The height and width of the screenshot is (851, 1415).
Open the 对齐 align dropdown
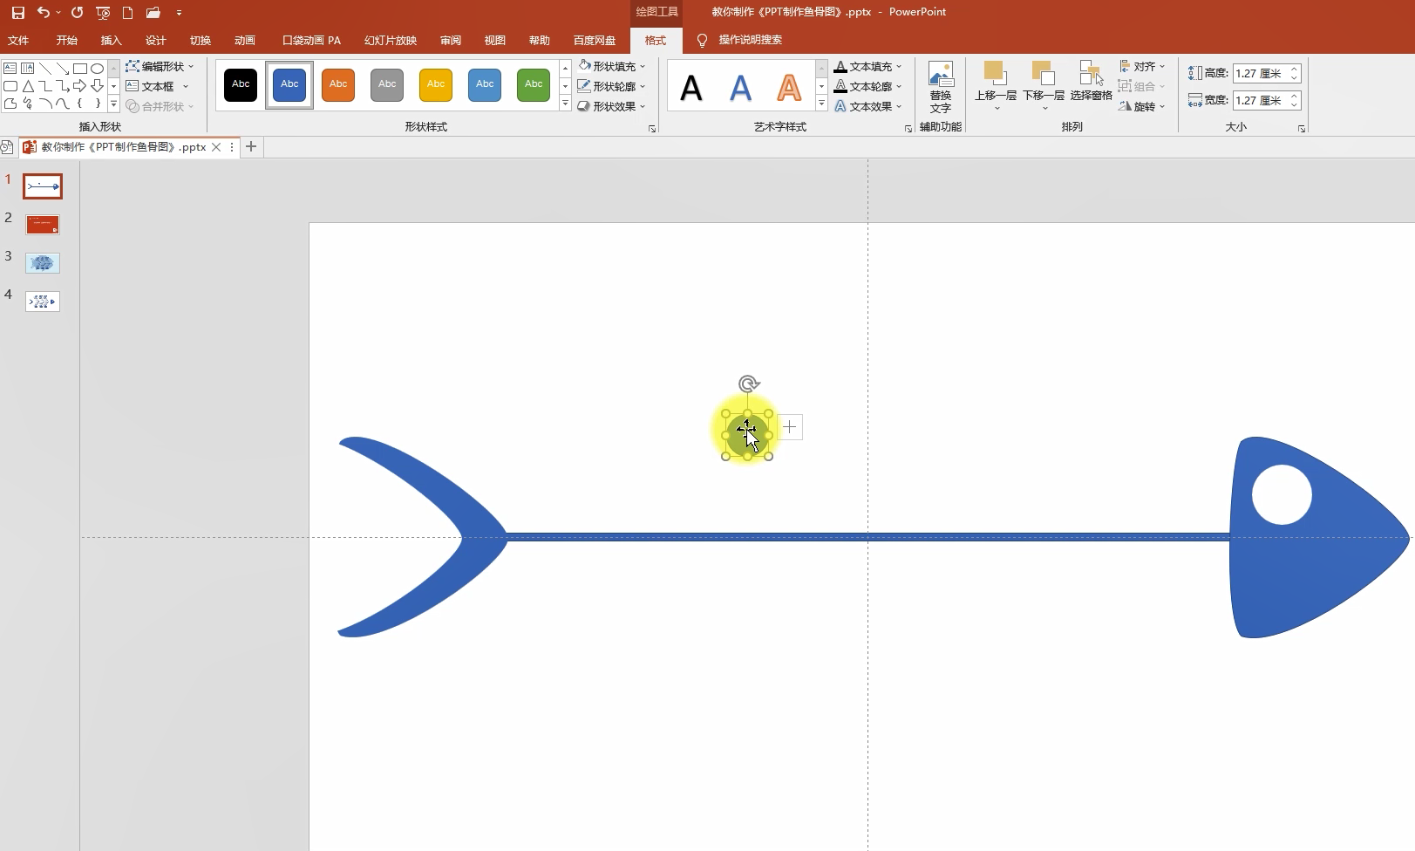pyautogui.click(x=1143, y=67)
